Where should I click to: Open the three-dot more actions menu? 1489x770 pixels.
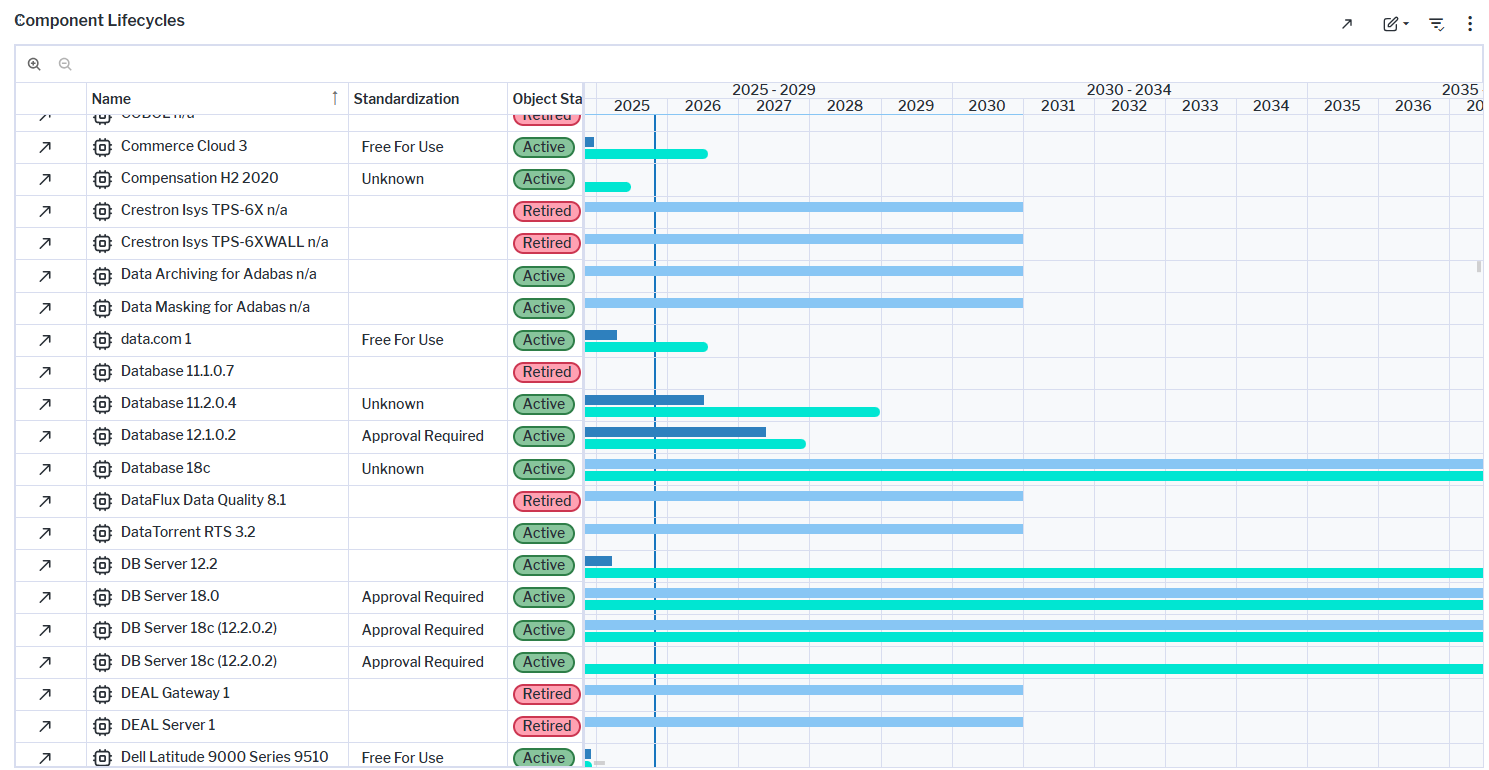[x=1470, y=23]
